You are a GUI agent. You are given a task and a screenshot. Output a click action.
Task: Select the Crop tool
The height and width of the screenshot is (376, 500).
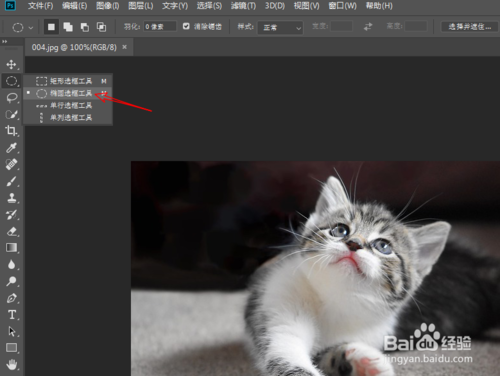pyautogui.click(x=11, y=131)
